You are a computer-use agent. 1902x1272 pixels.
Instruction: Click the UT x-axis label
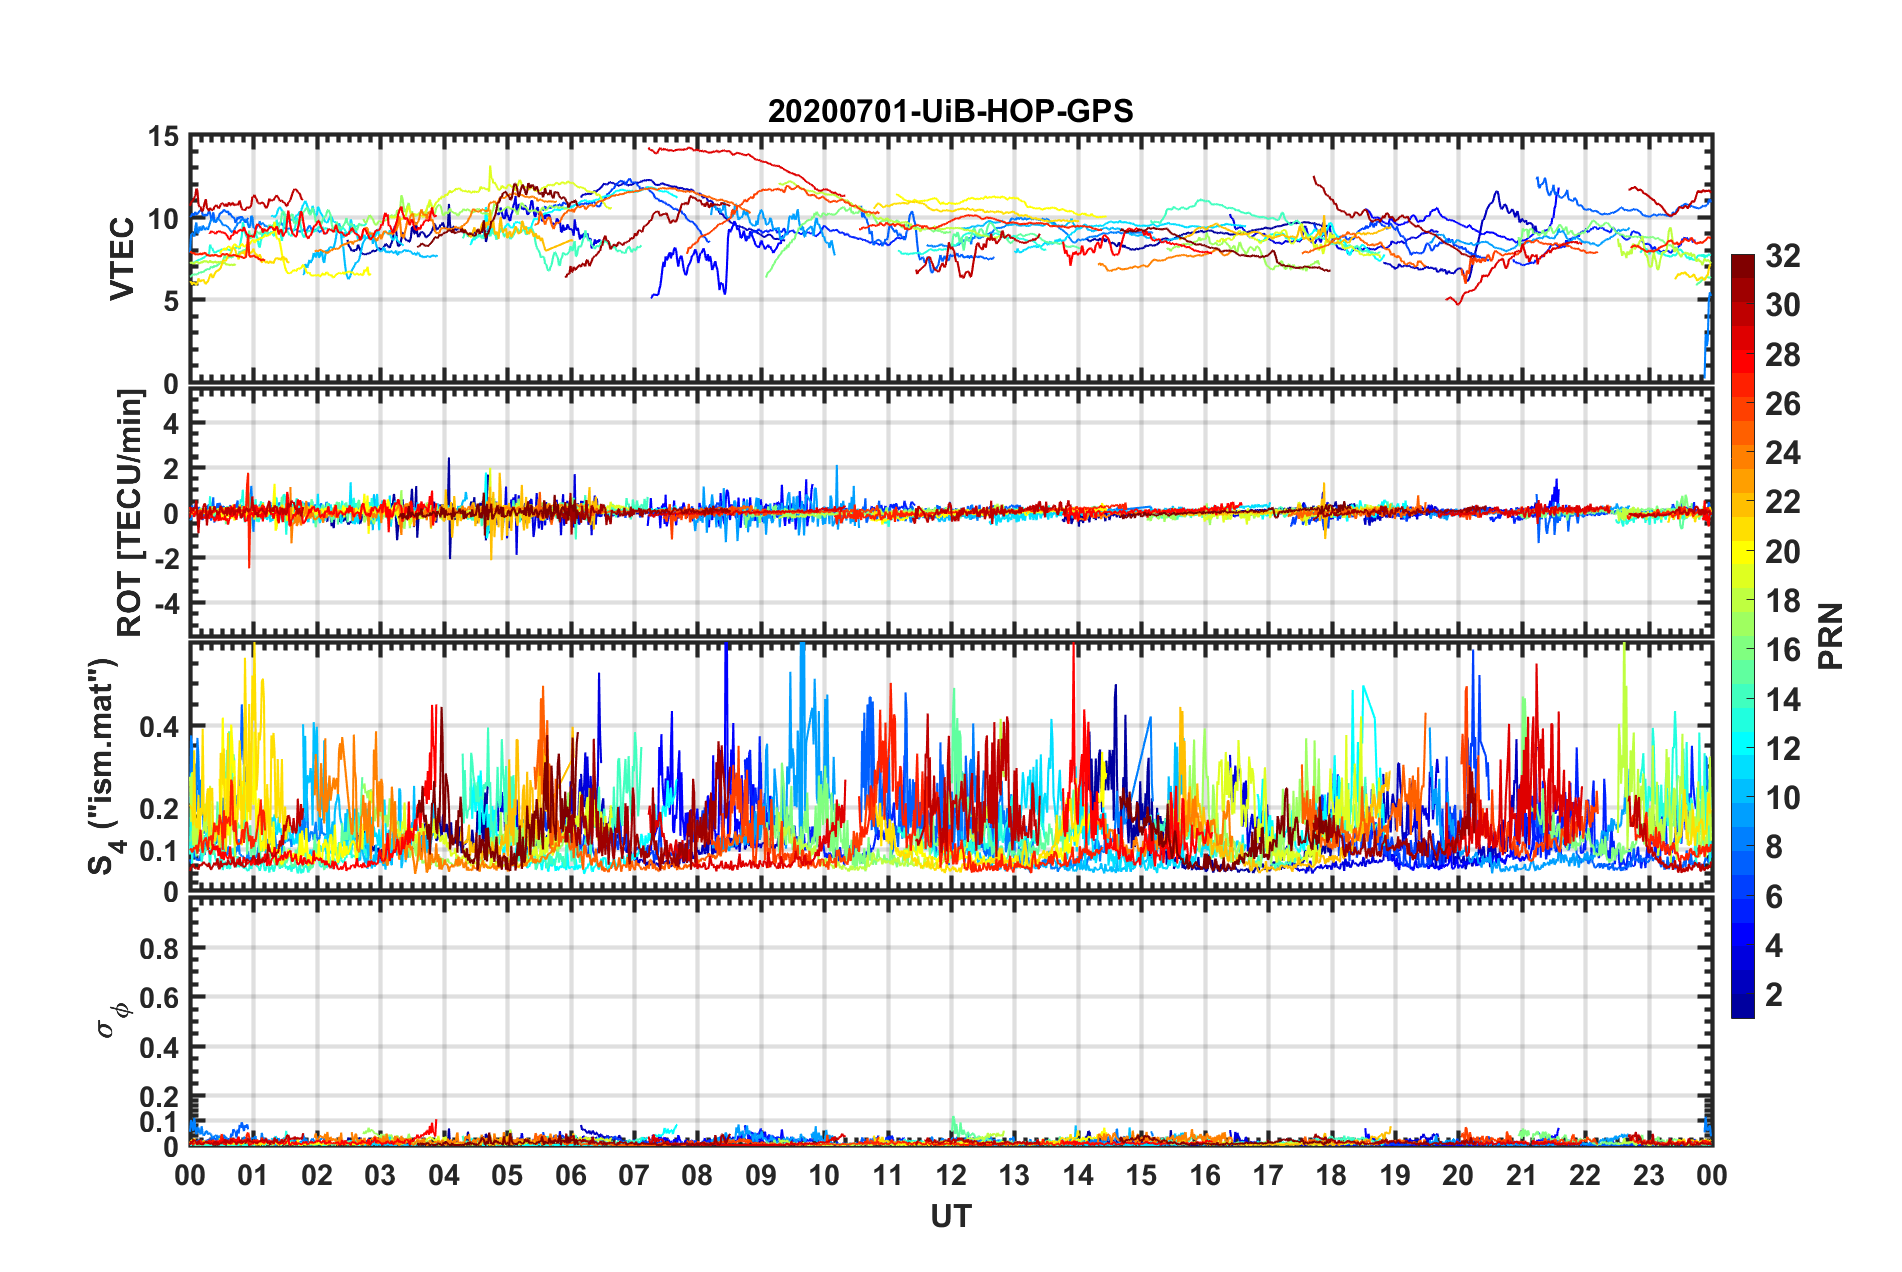coord(951,1216)
